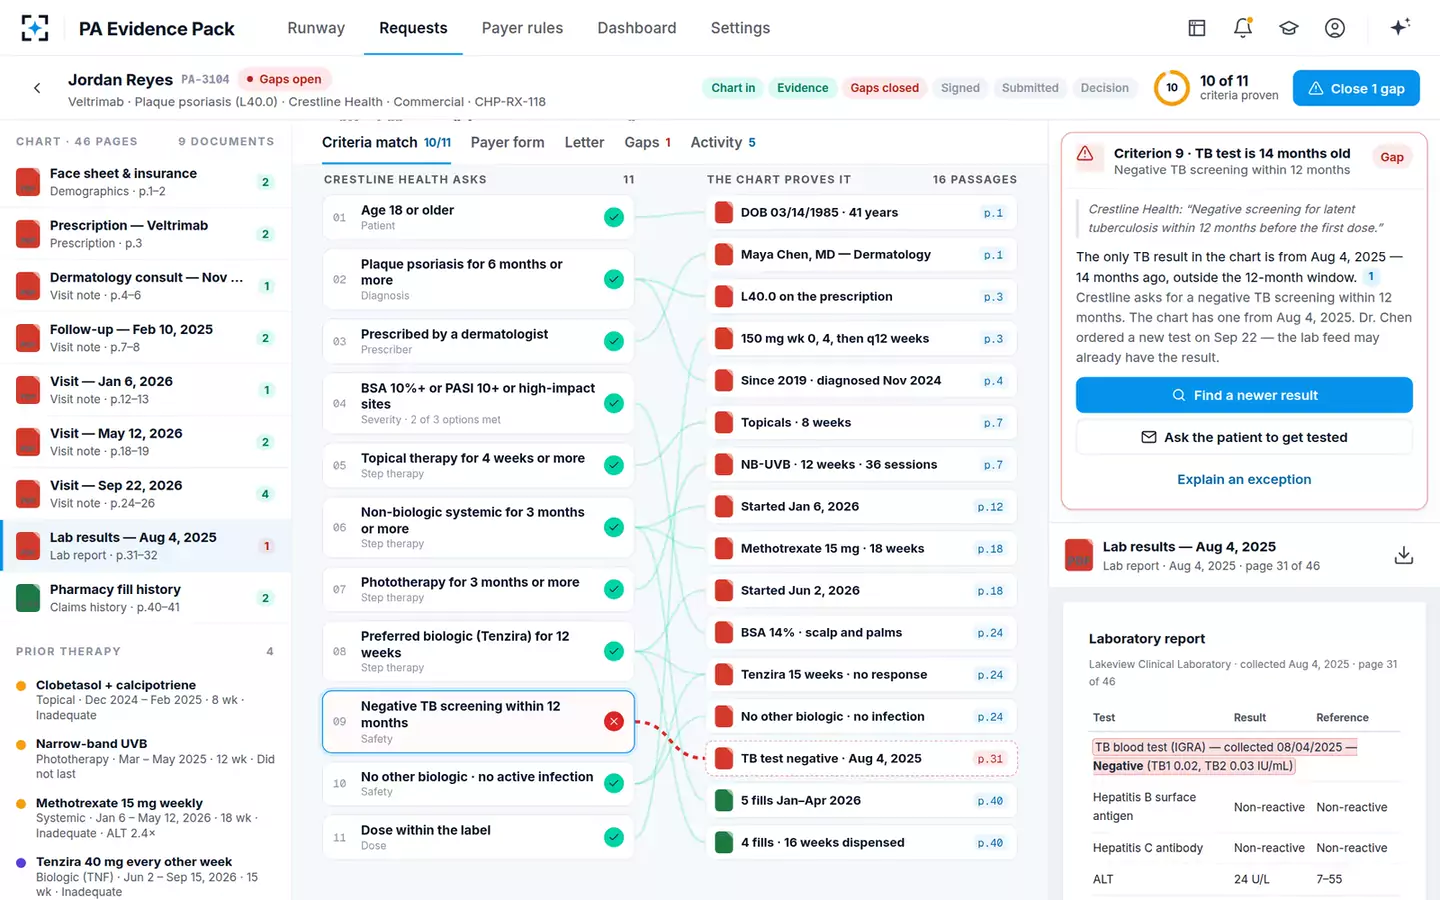Click the Gap badge on Criterion 9 card

[x=1392, y=157]
